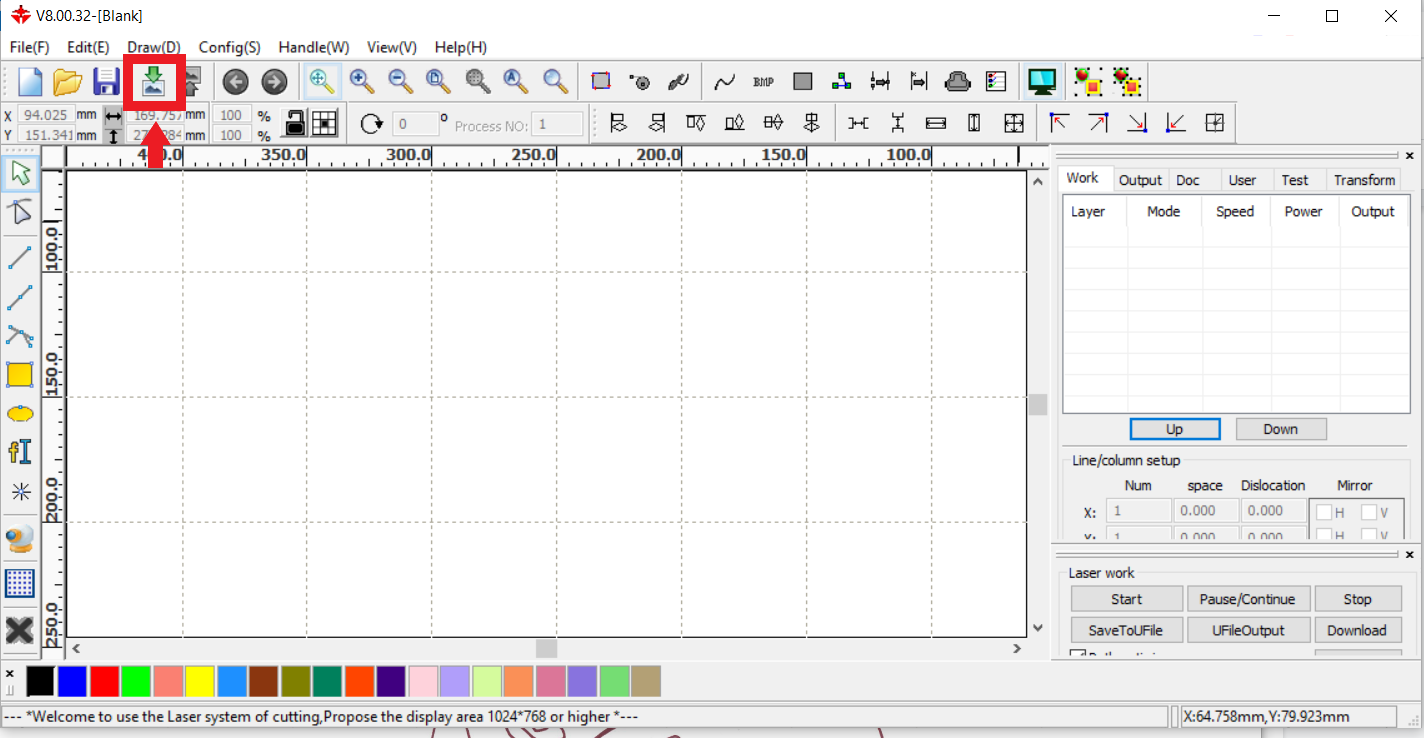Click the vertical canvas scrollbar thumb

point(1037,404)
